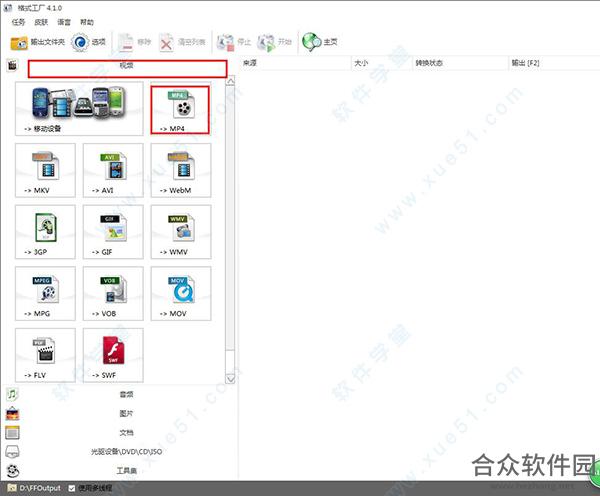Toggle the 使用多线程 multithreading checkbox

[x=72, y=488]
